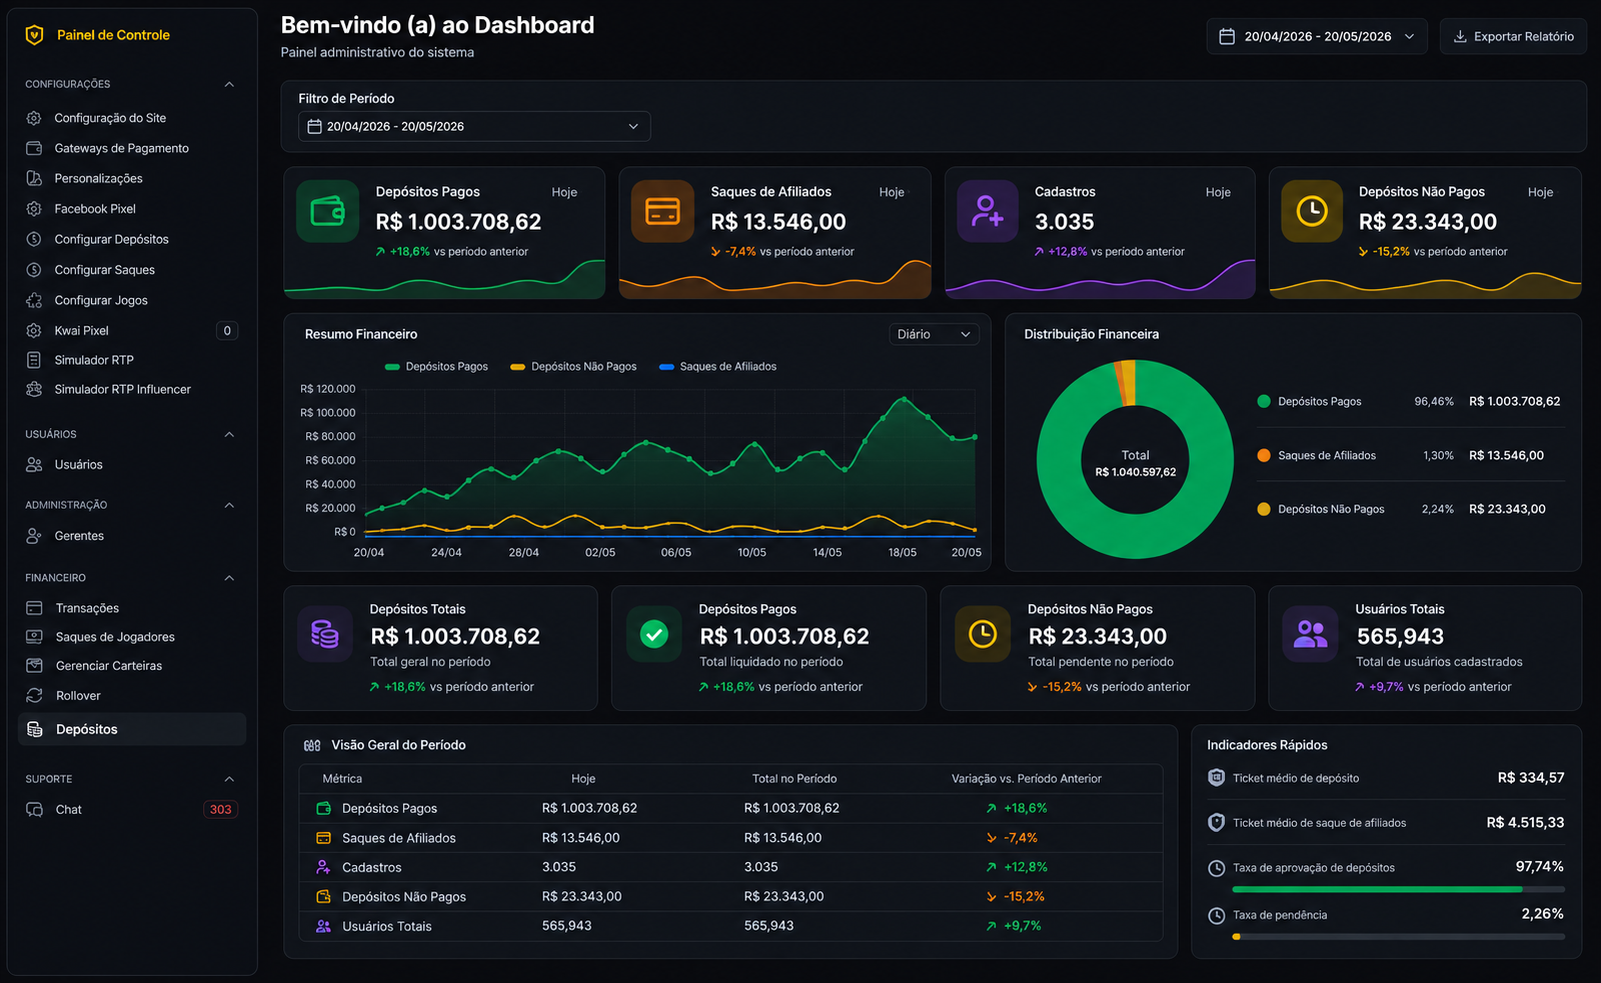Toggle Depósitos Não Pagos series in chart legend
Screen dimensions: 1601x983
click(x=573, y=367)
